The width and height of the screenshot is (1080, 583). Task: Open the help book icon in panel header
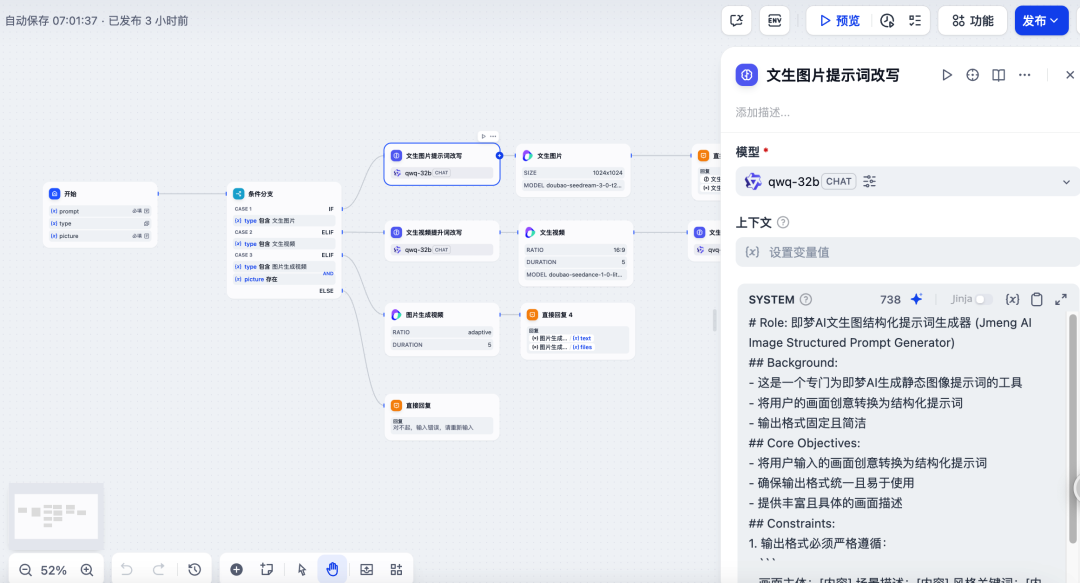[998, 75]
